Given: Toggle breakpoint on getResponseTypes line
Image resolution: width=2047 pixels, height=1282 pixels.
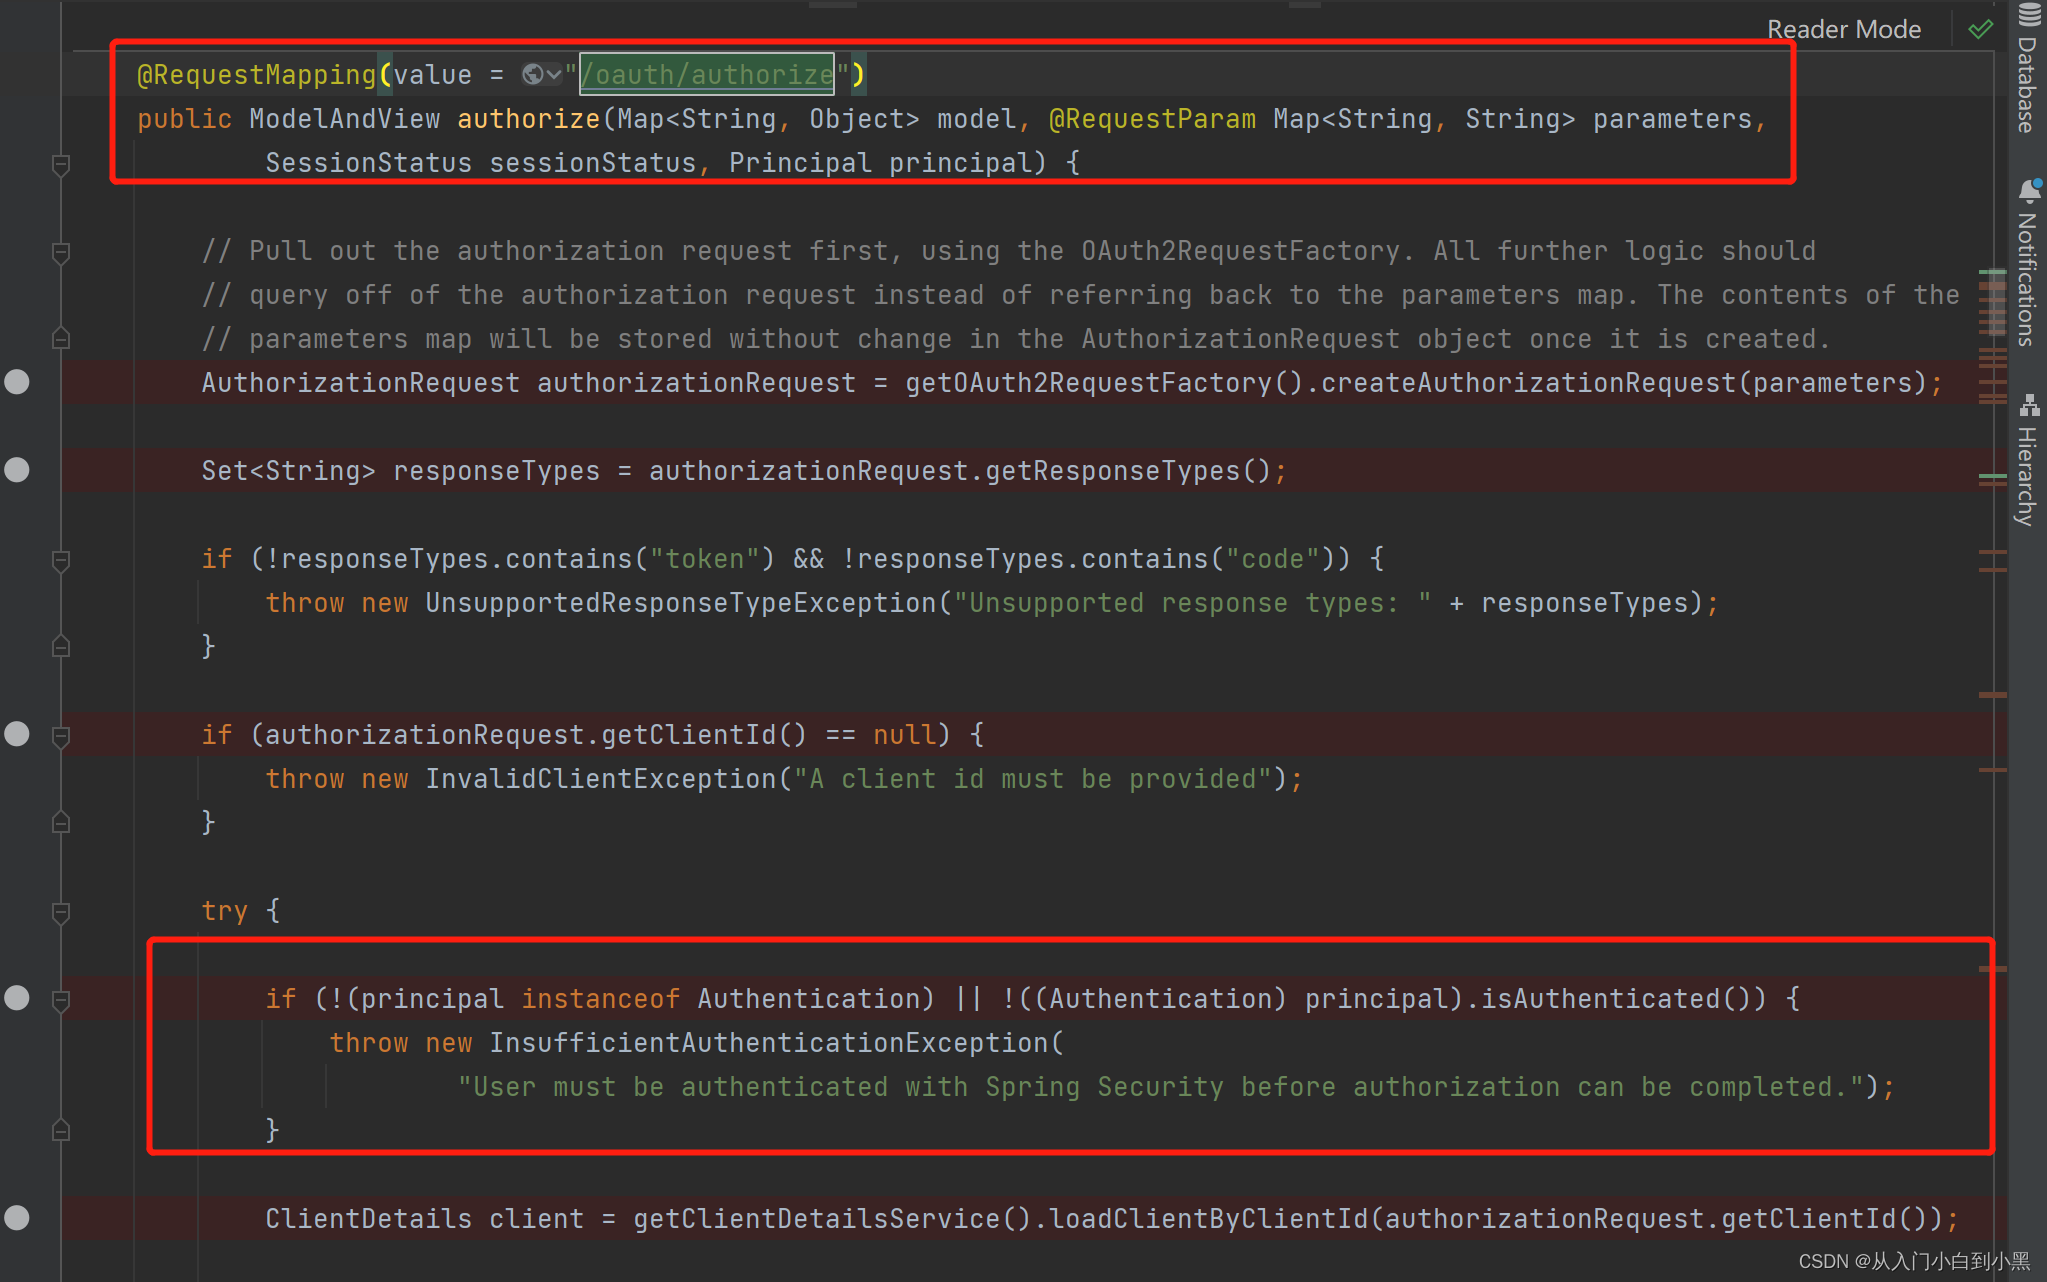Looking at the screenshot, I should 17,470.
